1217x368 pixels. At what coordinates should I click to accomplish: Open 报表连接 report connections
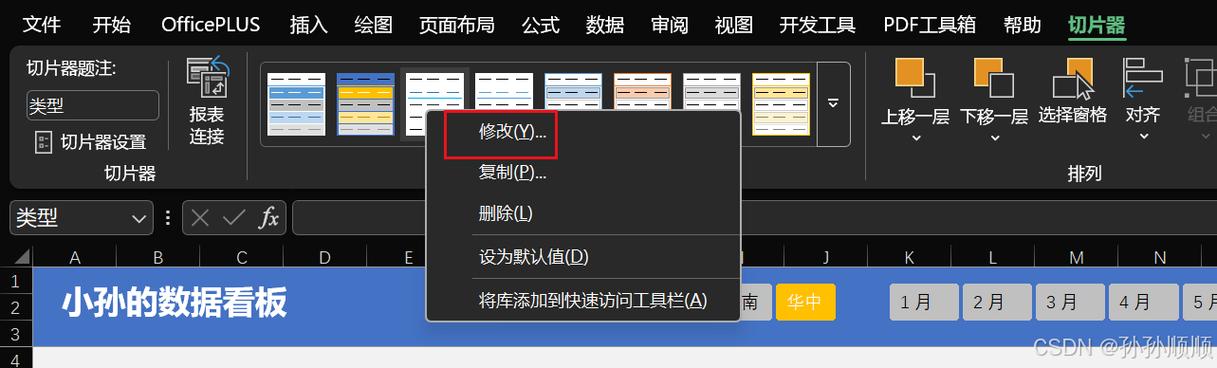pos(207,102)
